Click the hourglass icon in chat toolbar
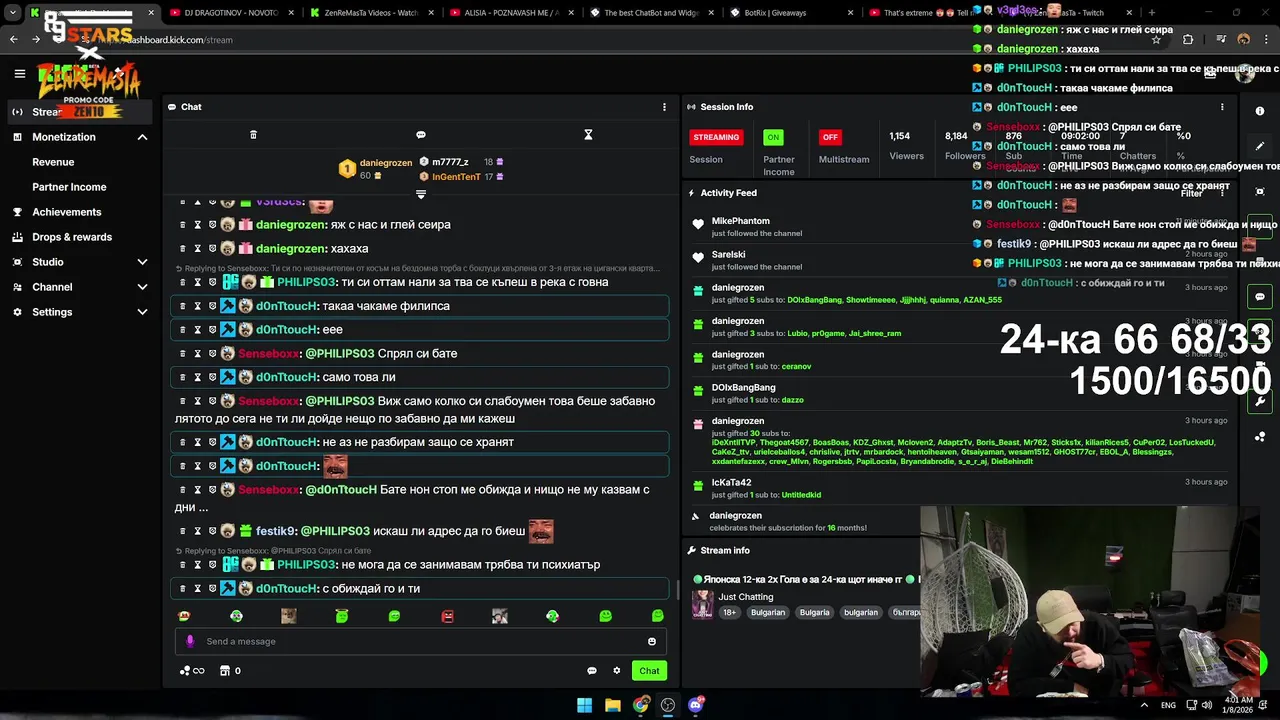 588,135
